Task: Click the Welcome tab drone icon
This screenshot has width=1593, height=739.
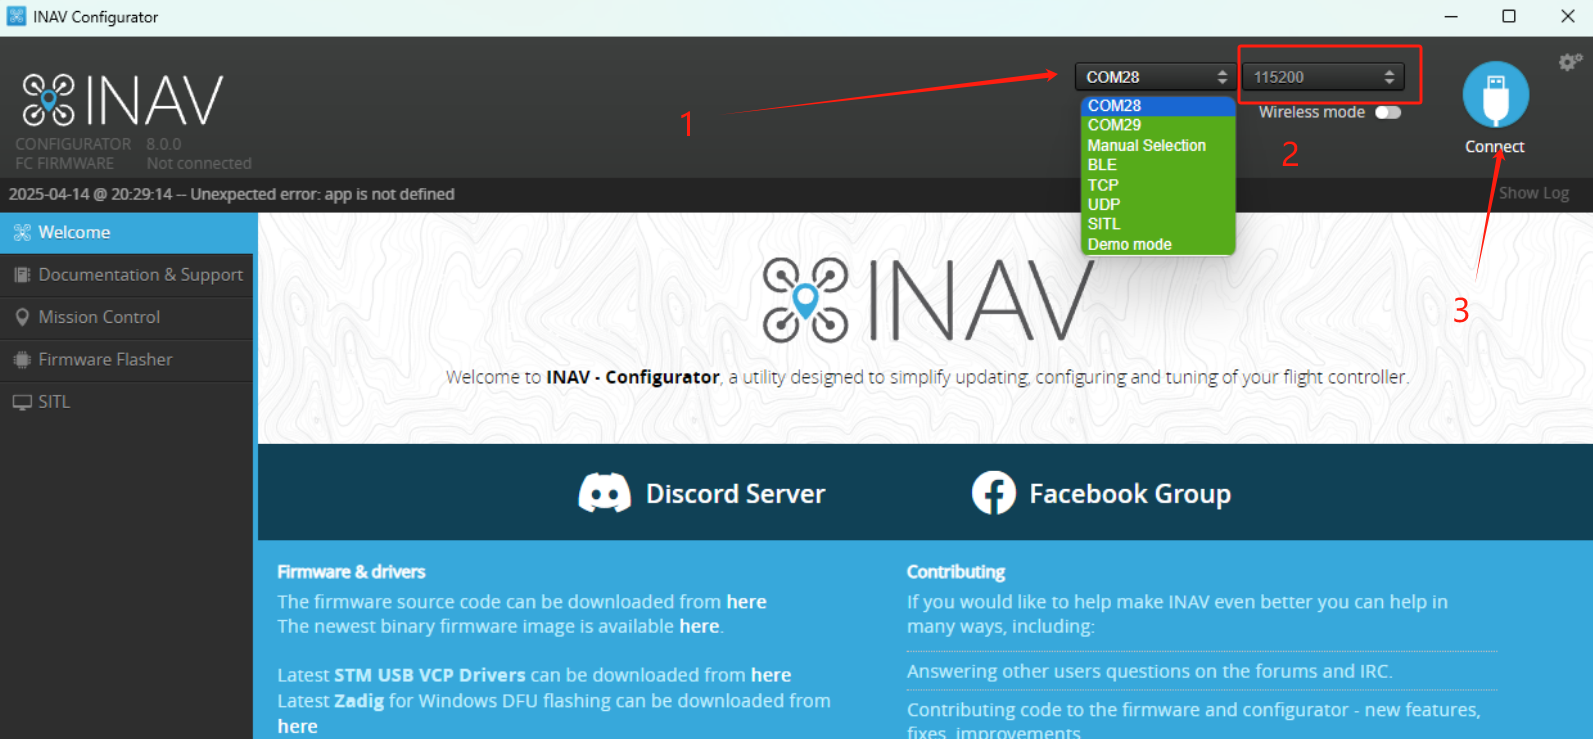Action: (22, 232)
